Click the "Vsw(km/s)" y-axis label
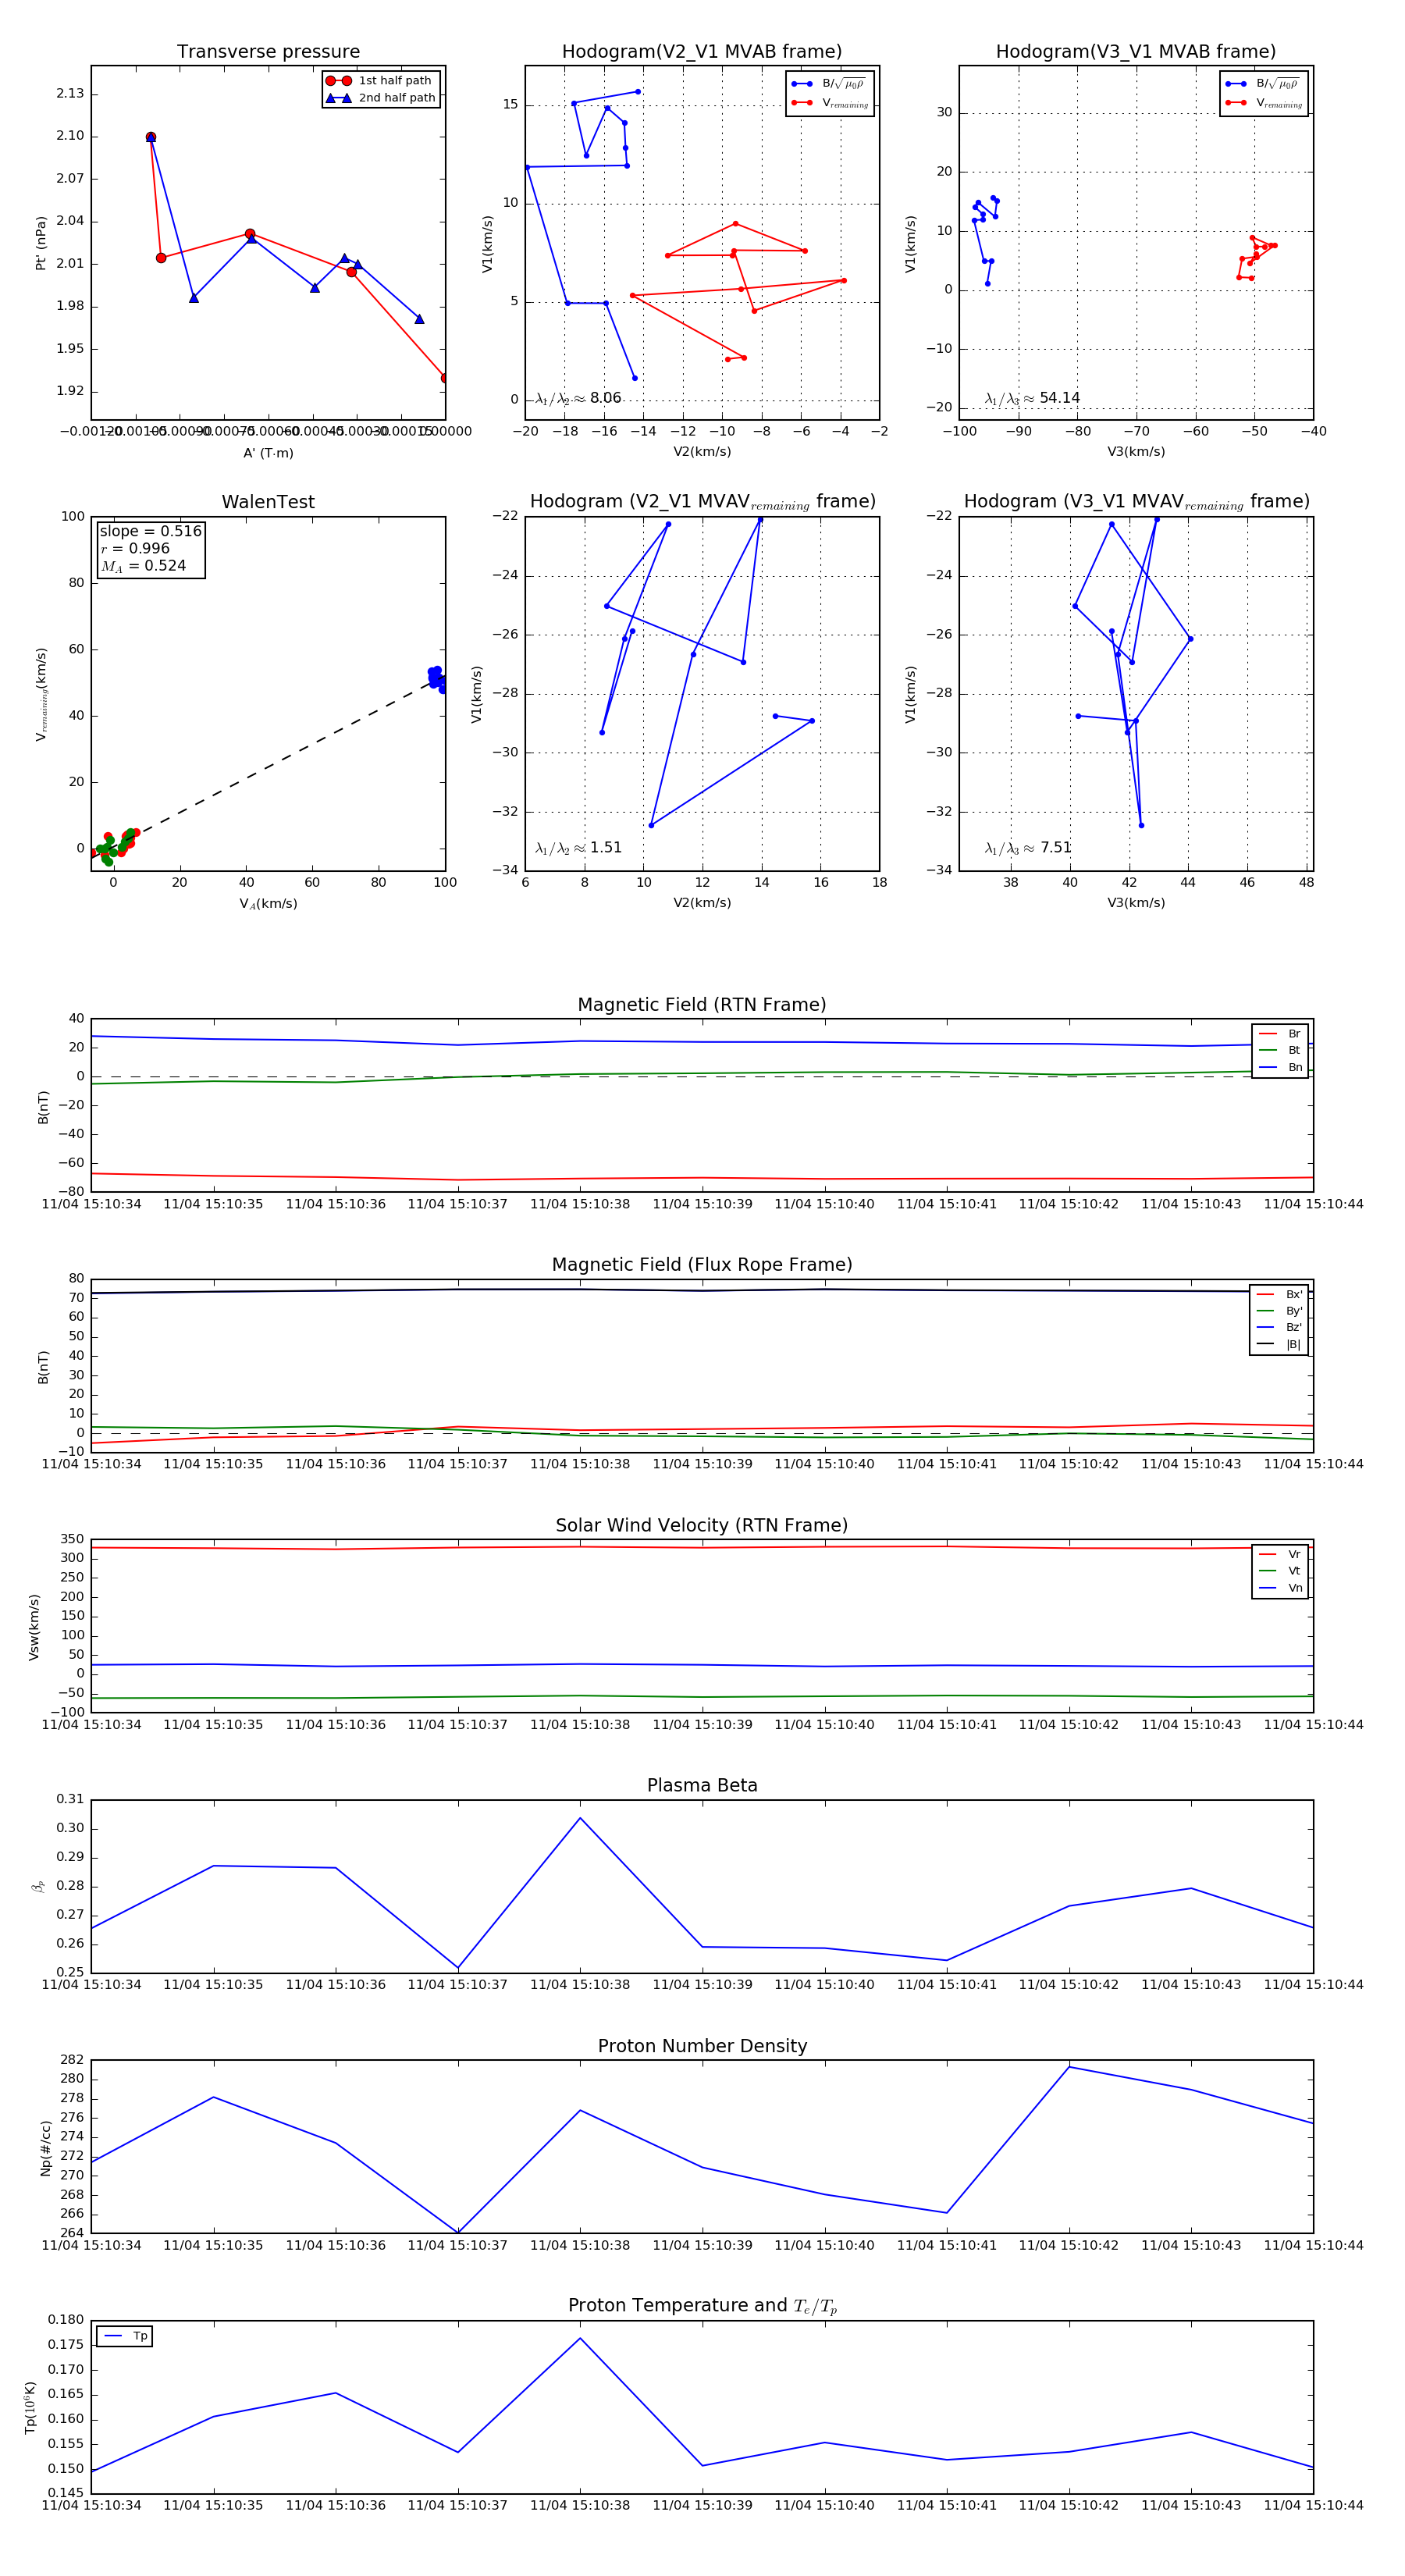The image size is (1405, 2576). [x=34, y=1627]
